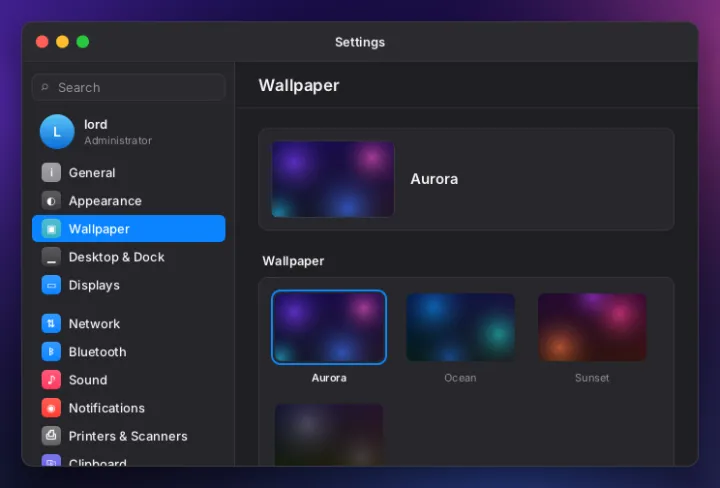Open Bluetooth settings
Viewport: 720px width, 488px height.
pos(129,352)
